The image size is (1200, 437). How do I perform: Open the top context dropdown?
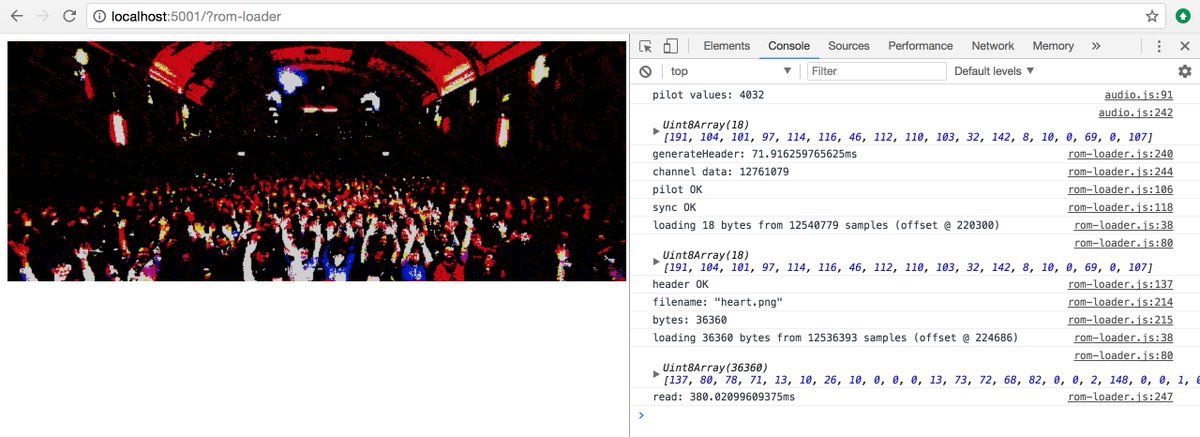(x=730, y=72)
